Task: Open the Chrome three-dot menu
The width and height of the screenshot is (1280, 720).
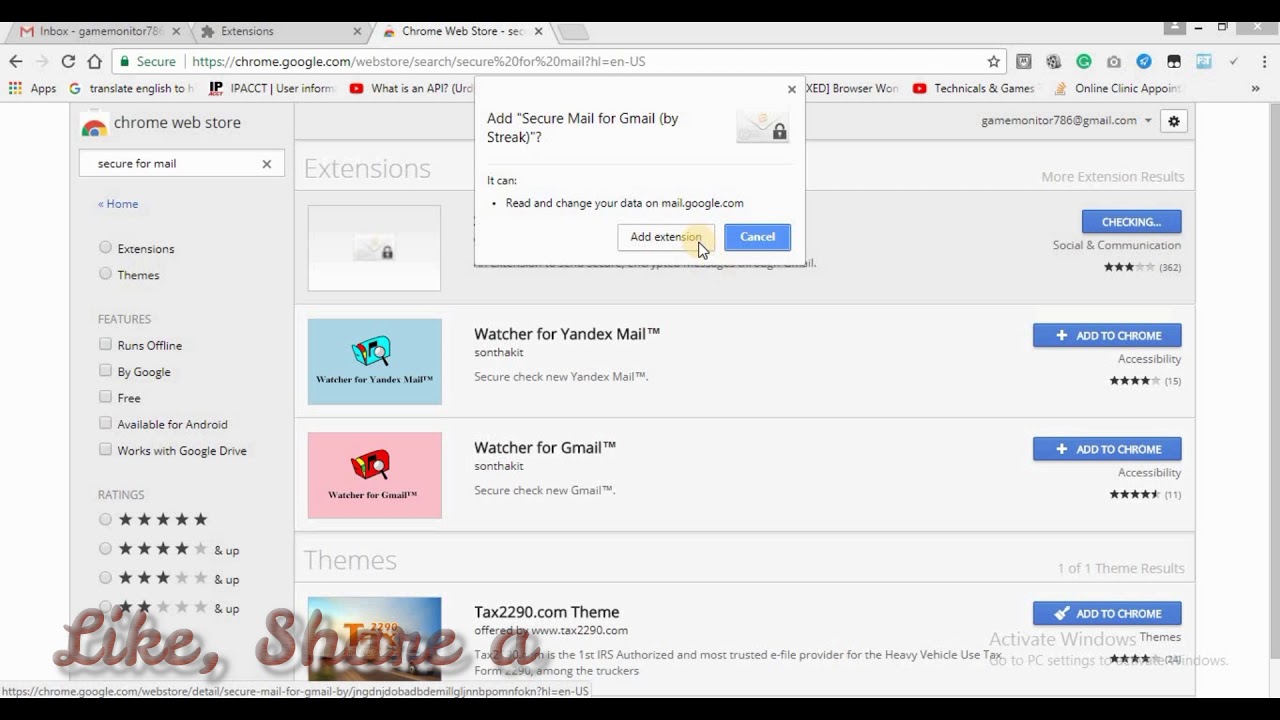Action: [x=1262, y=61]
